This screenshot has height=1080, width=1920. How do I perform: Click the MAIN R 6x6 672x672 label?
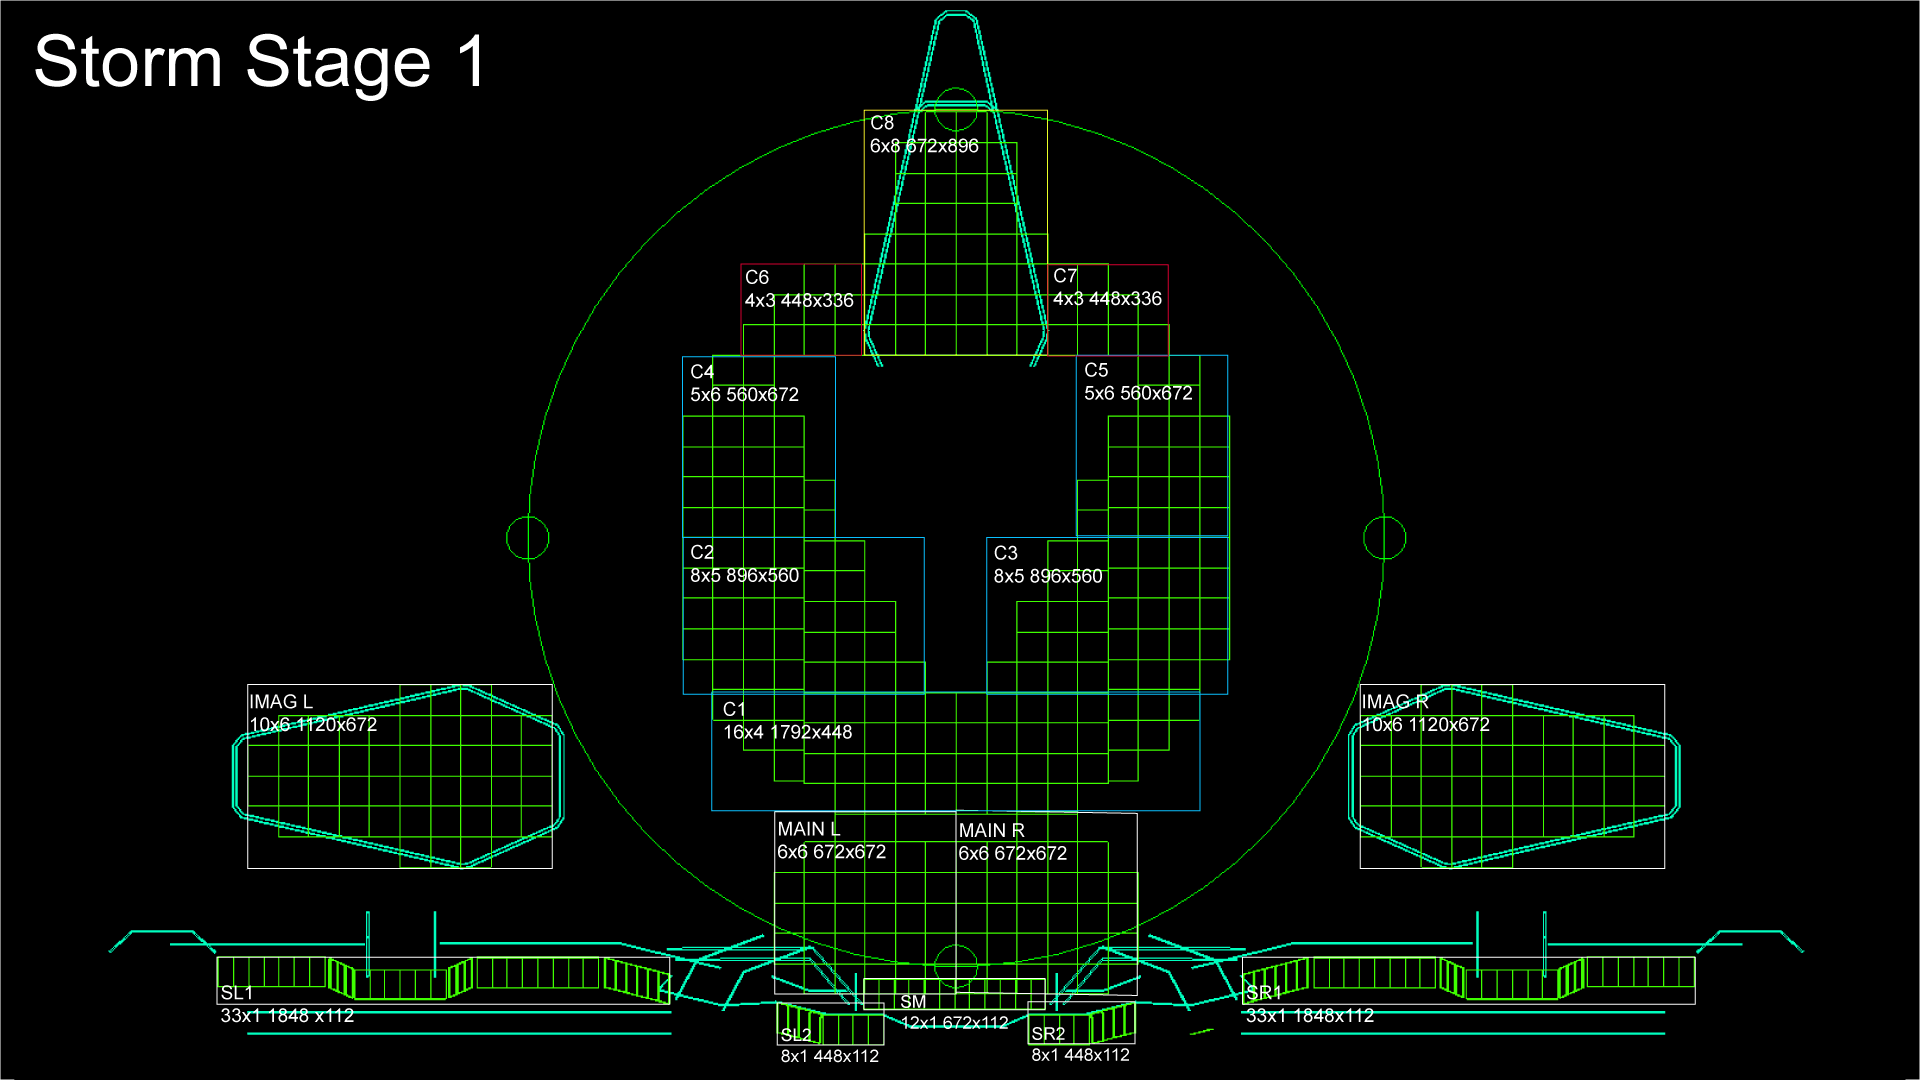pyautogui.click(x=1012, y=842)
